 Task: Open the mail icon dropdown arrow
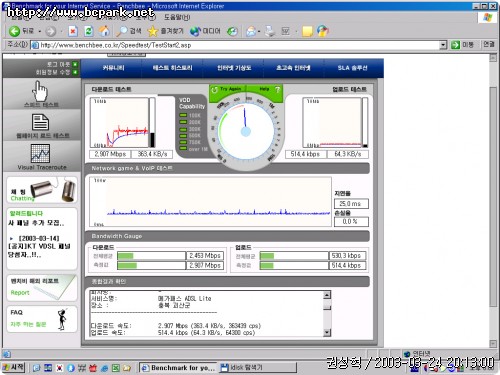point(259,32)
